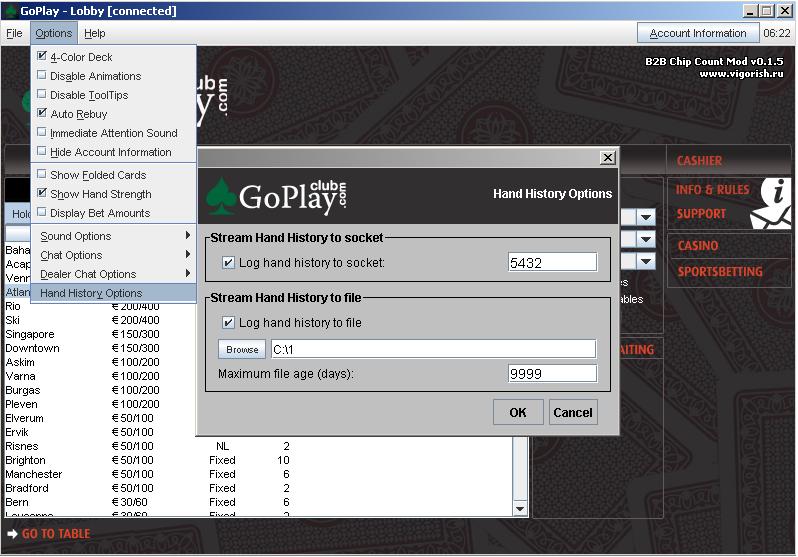The height and width of the screenshot is (557, 798).
Task: Click the GO TO TABLE arrow icon
Action: click(x=12, y=534)
